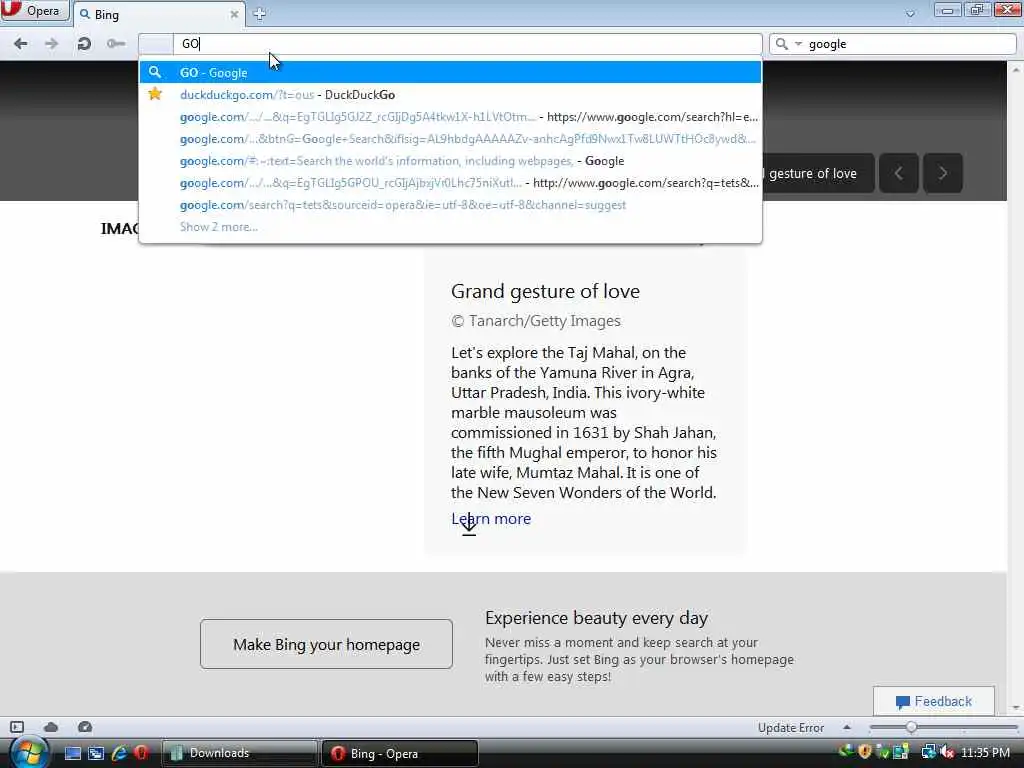Click the download image arrow icon
This screenshot has height=768, width=1024.
pos(469,525)
